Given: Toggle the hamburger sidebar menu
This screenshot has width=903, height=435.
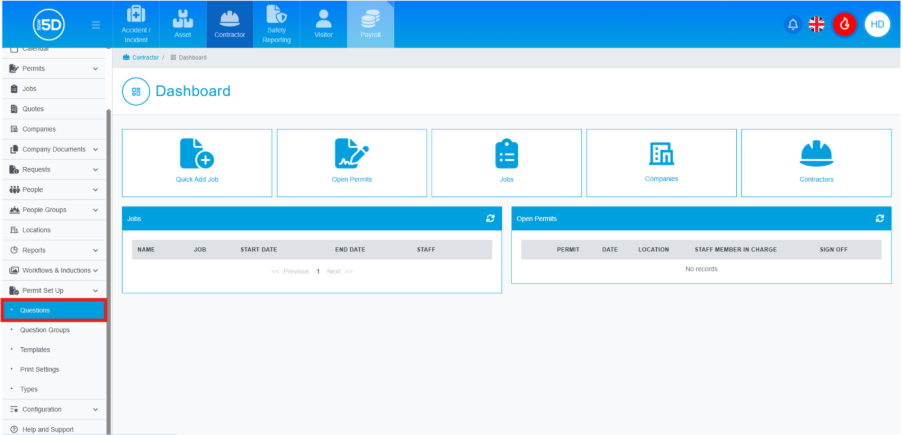Looking at the screenshot, I should pos(95,24).
